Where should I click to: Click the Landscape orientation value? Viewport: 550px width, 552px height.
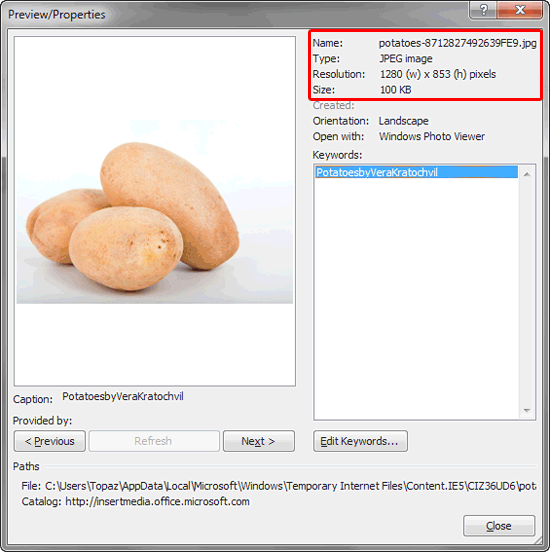404,121
